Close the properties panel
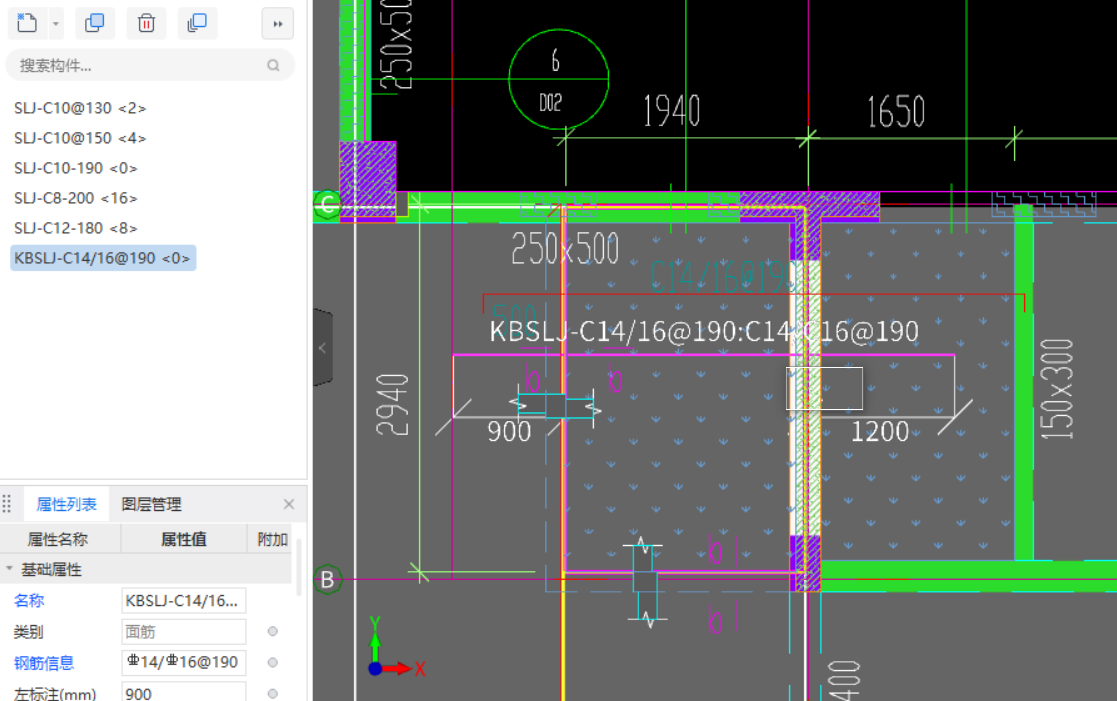The width and height of the screenshot is (1117, 701). point(289,505)
